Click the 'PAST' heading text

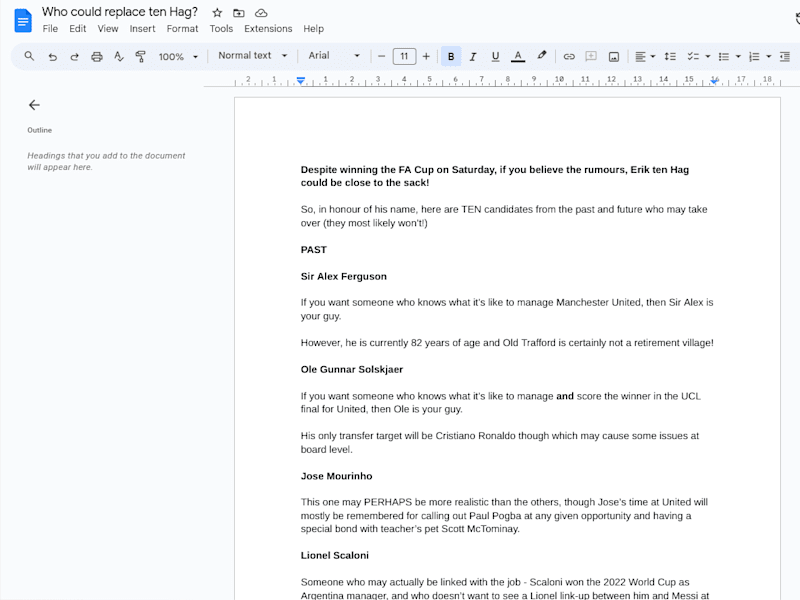click(313, 249)
